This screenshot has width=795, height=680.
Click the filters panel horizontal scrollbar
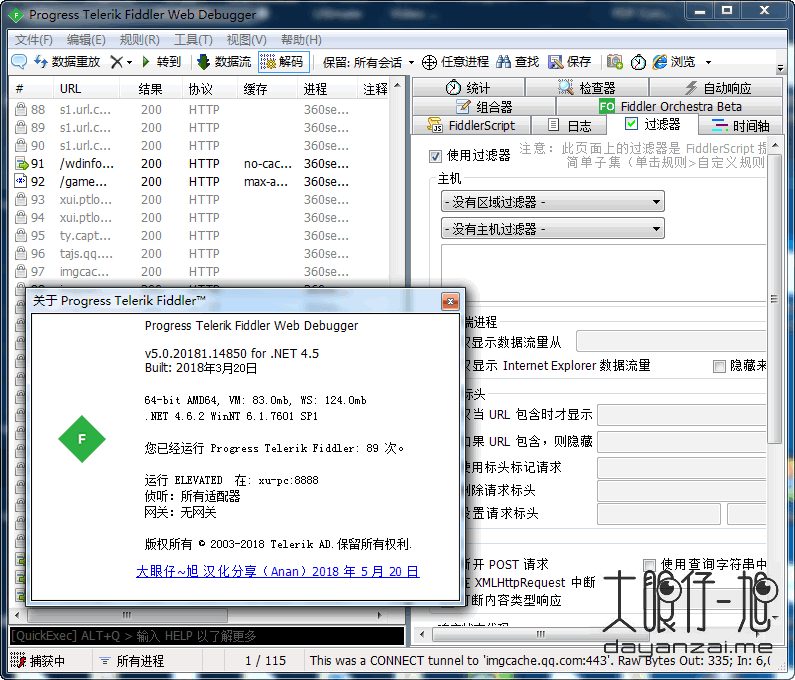(540, 634)
